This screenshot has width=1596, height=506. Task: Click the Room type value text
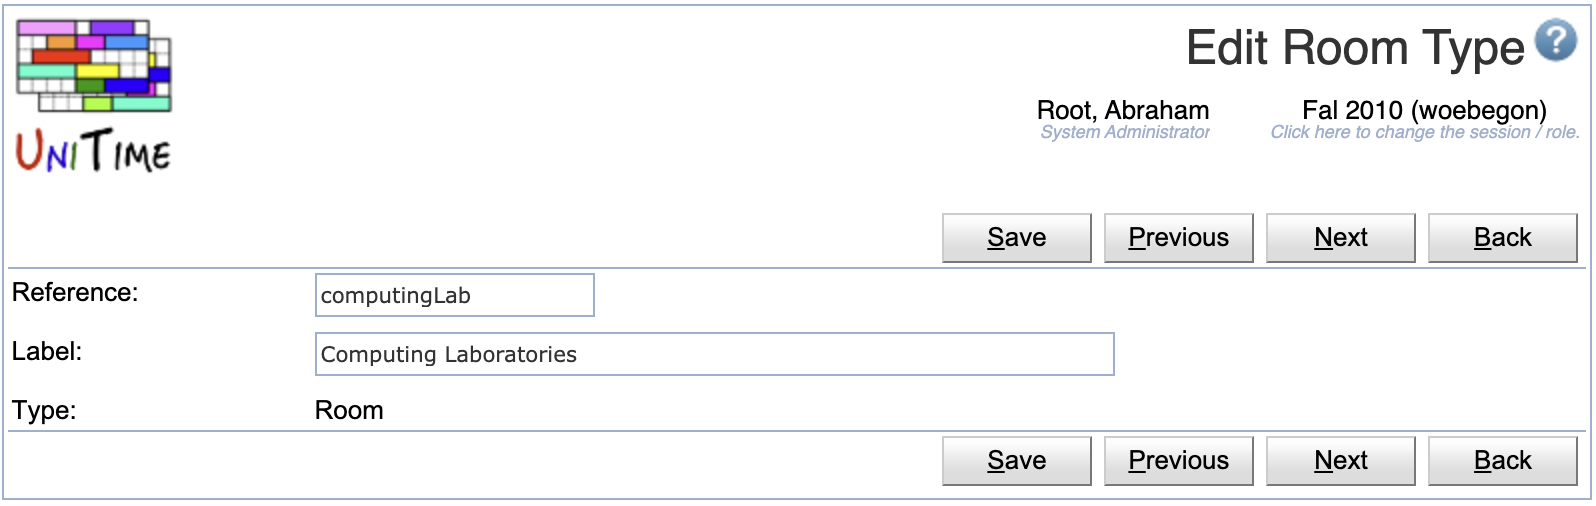349,411
